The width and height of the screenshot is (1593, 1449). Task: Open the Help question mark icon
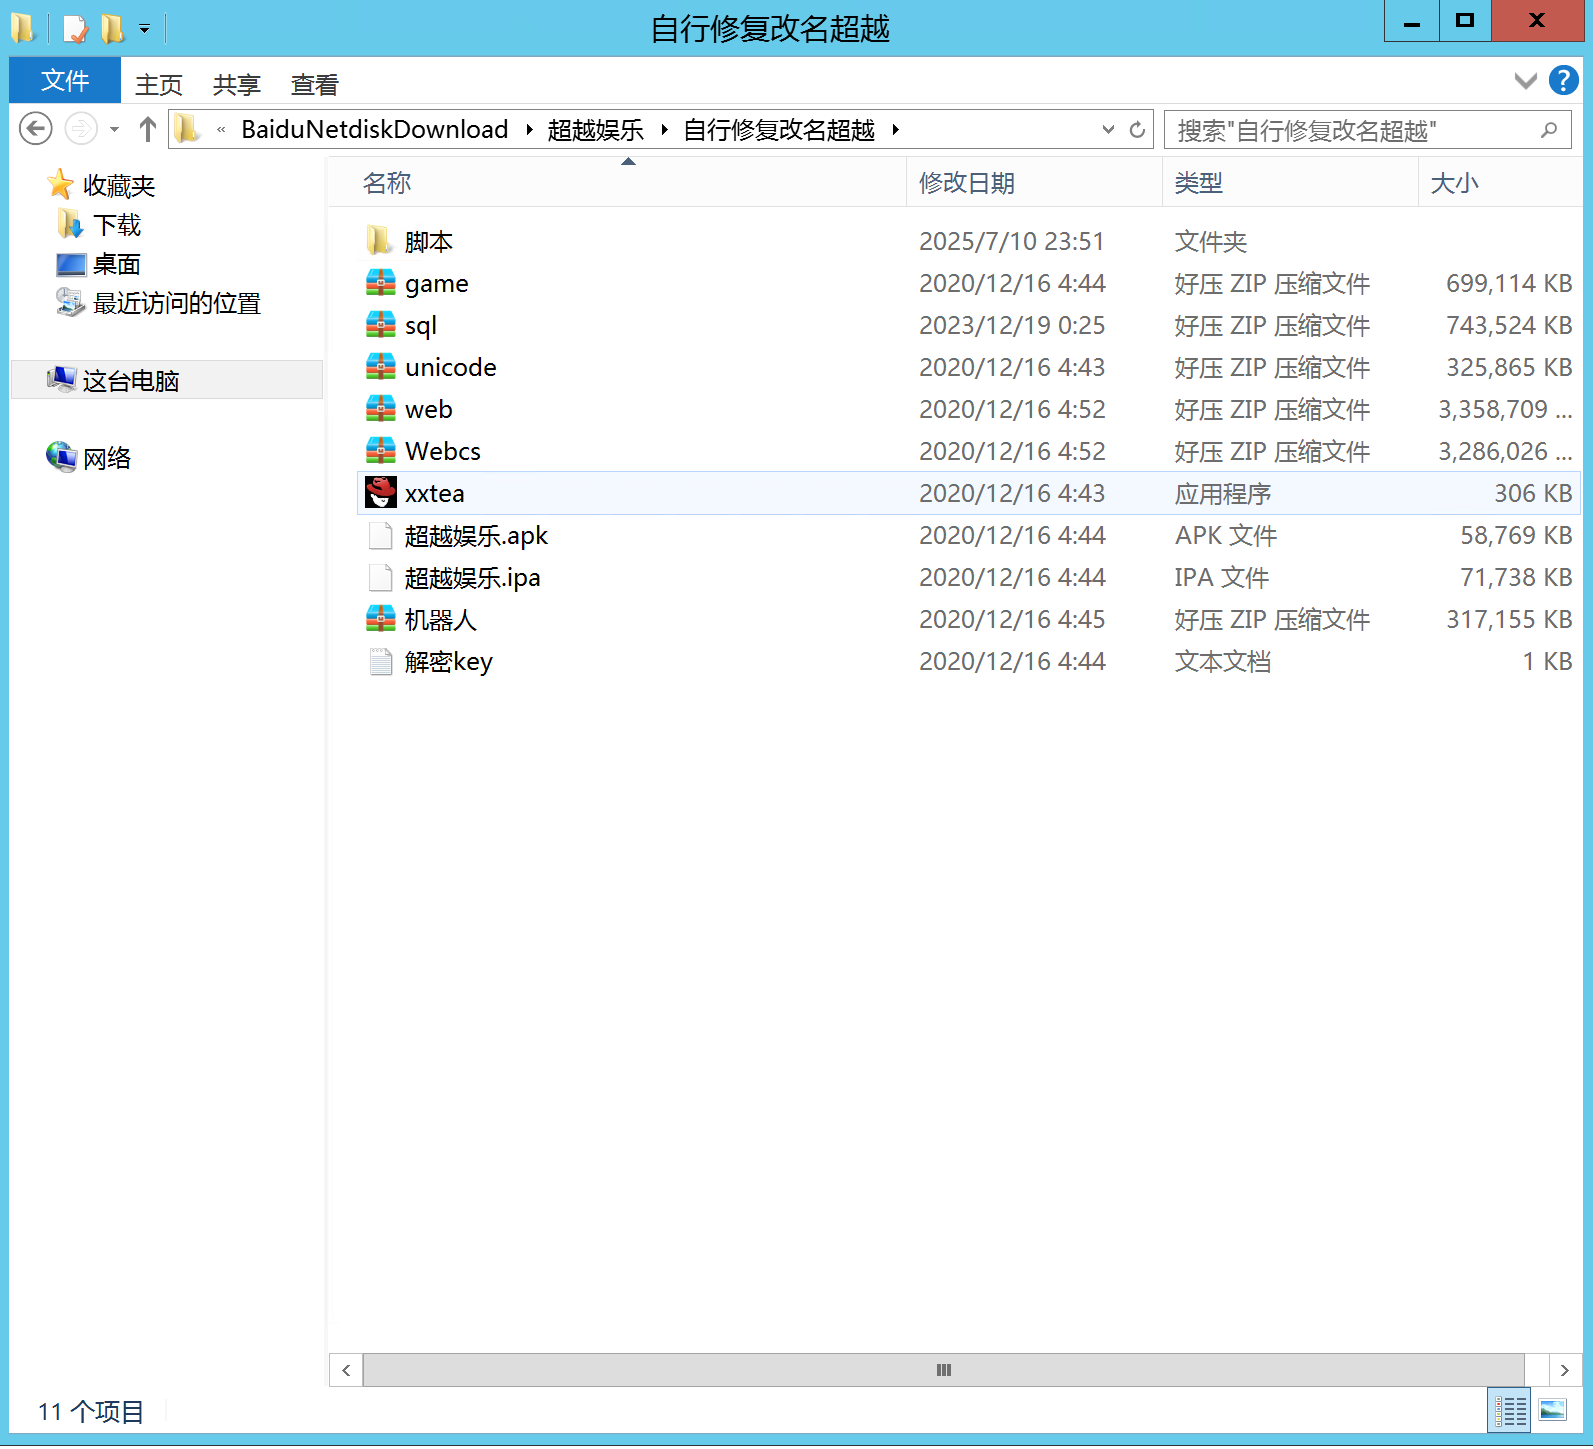pyautogui.click(x=1563, y=80)
